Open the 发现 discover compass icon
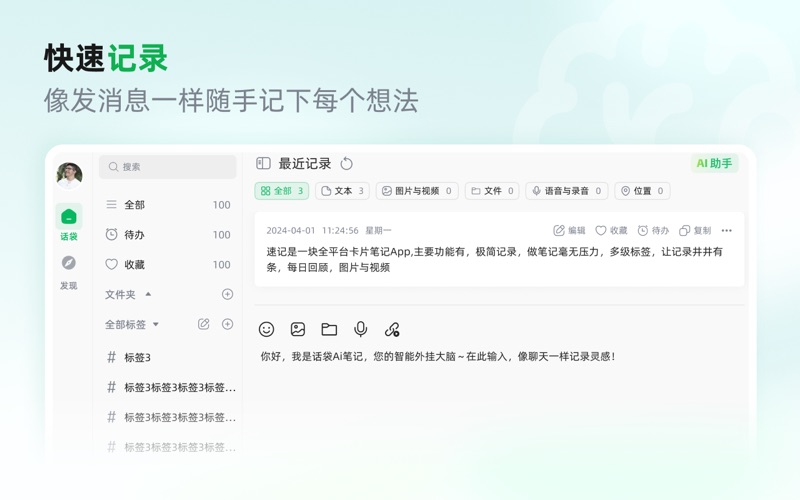 coord(68,263)
